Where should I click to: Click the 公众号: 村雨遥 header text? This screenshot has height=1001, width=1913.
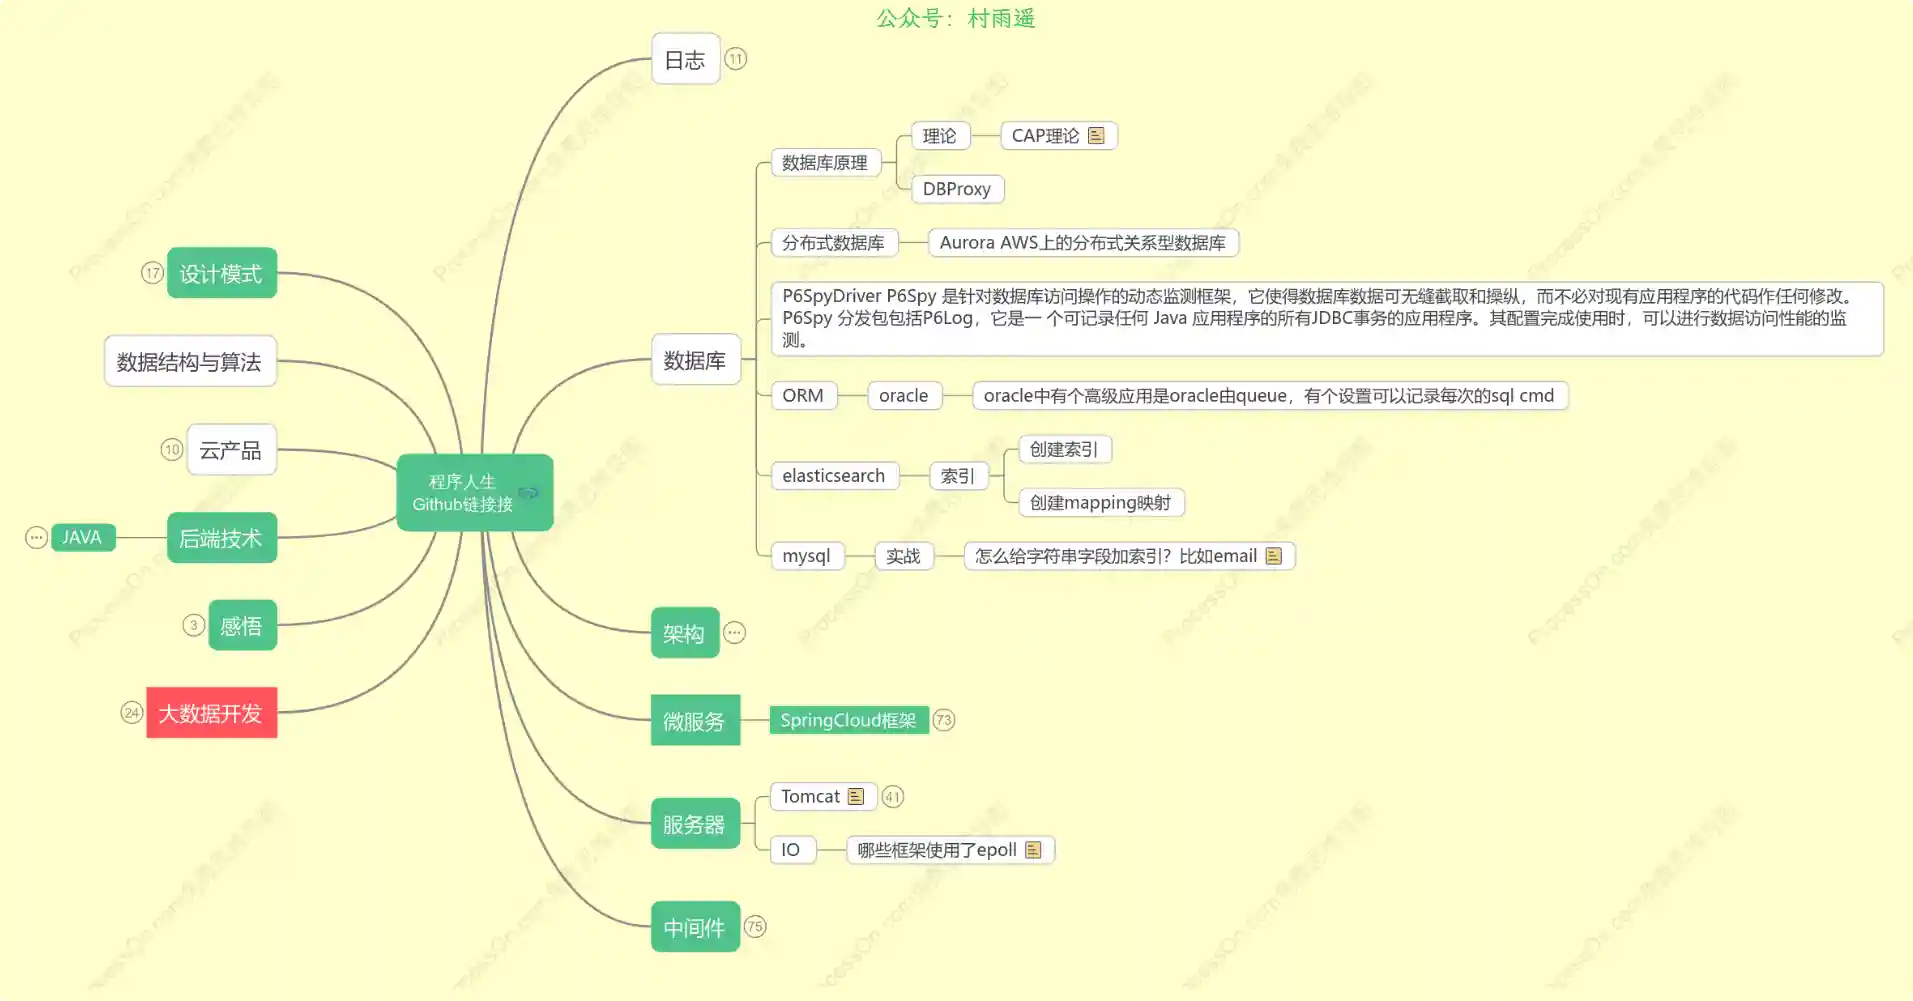[955, 18]
